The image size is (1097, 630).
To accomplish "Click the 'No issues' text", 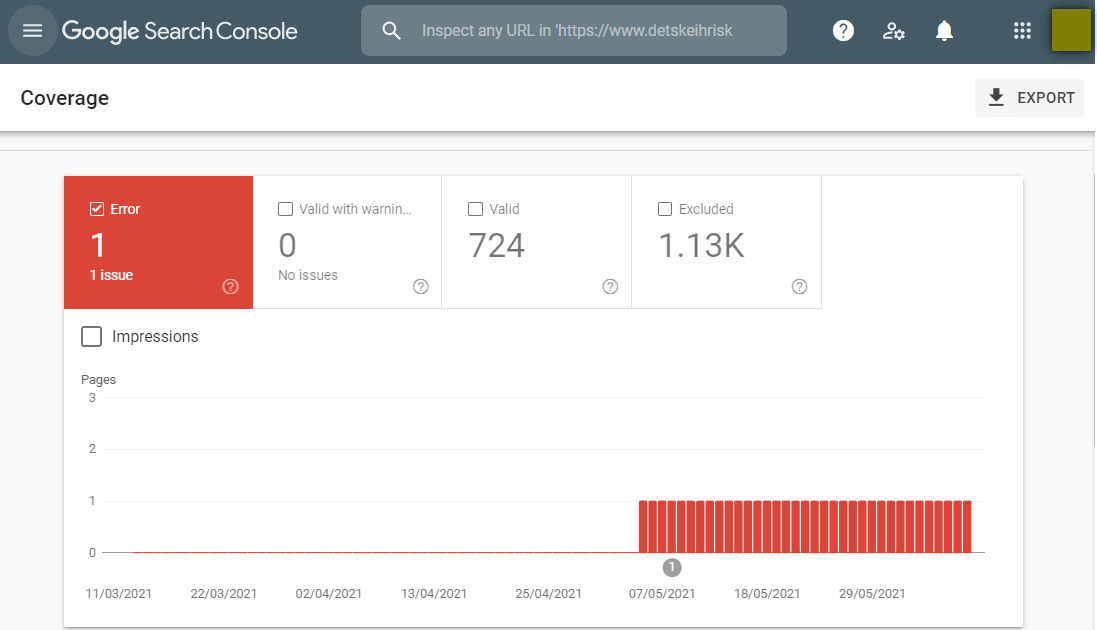I will point(308,275).
